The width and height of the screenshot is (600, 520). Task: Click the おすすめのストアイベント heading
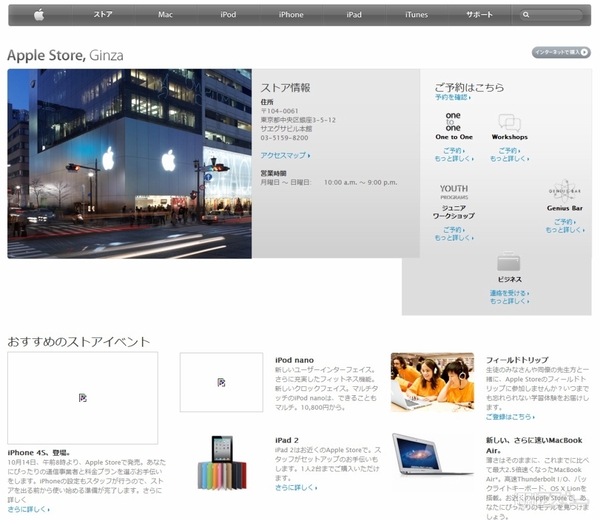click(78, 341)
